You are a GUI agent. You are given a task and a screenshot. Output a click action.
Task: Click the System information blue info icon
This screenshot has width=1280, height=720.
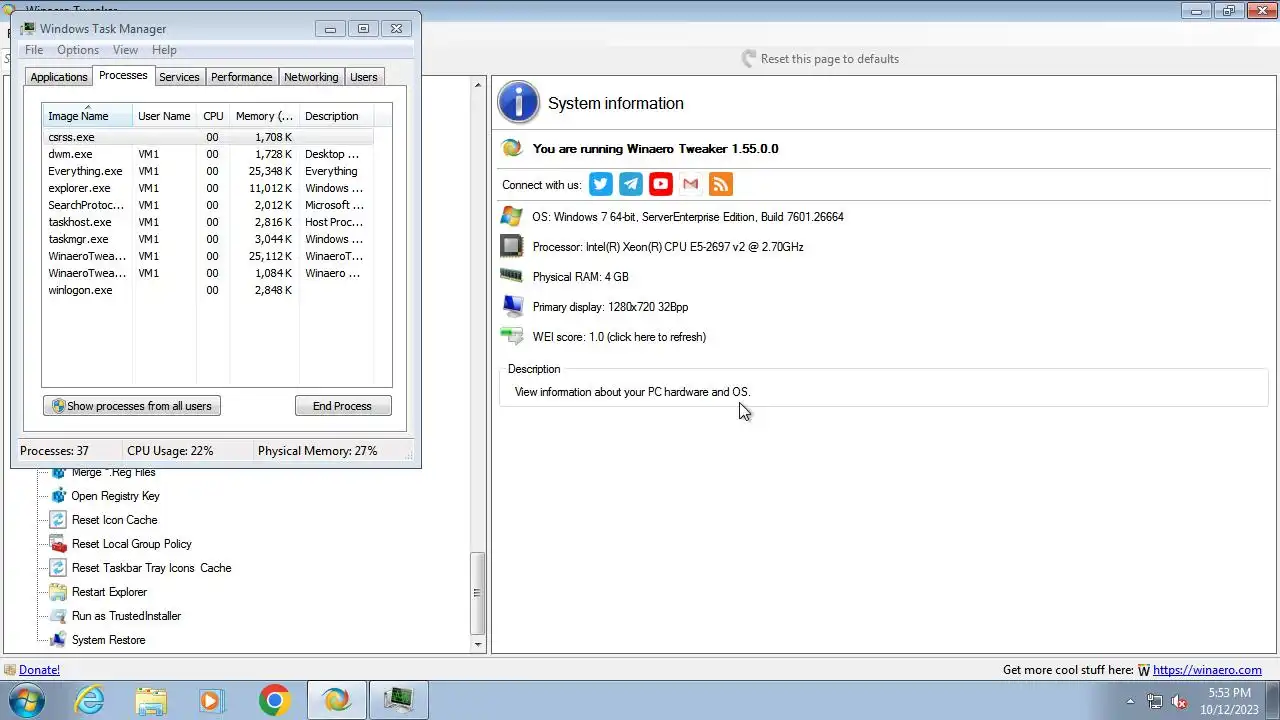519,103
